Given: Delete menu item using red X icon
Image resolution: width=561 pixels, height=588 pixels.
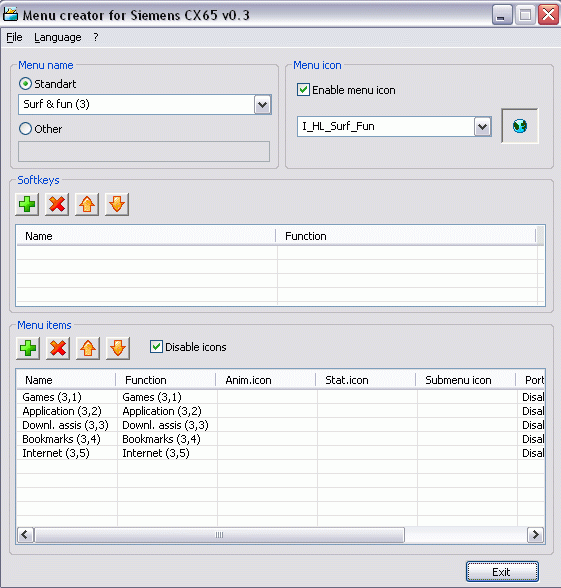Looking at the screenshot, I should (58, 348).
